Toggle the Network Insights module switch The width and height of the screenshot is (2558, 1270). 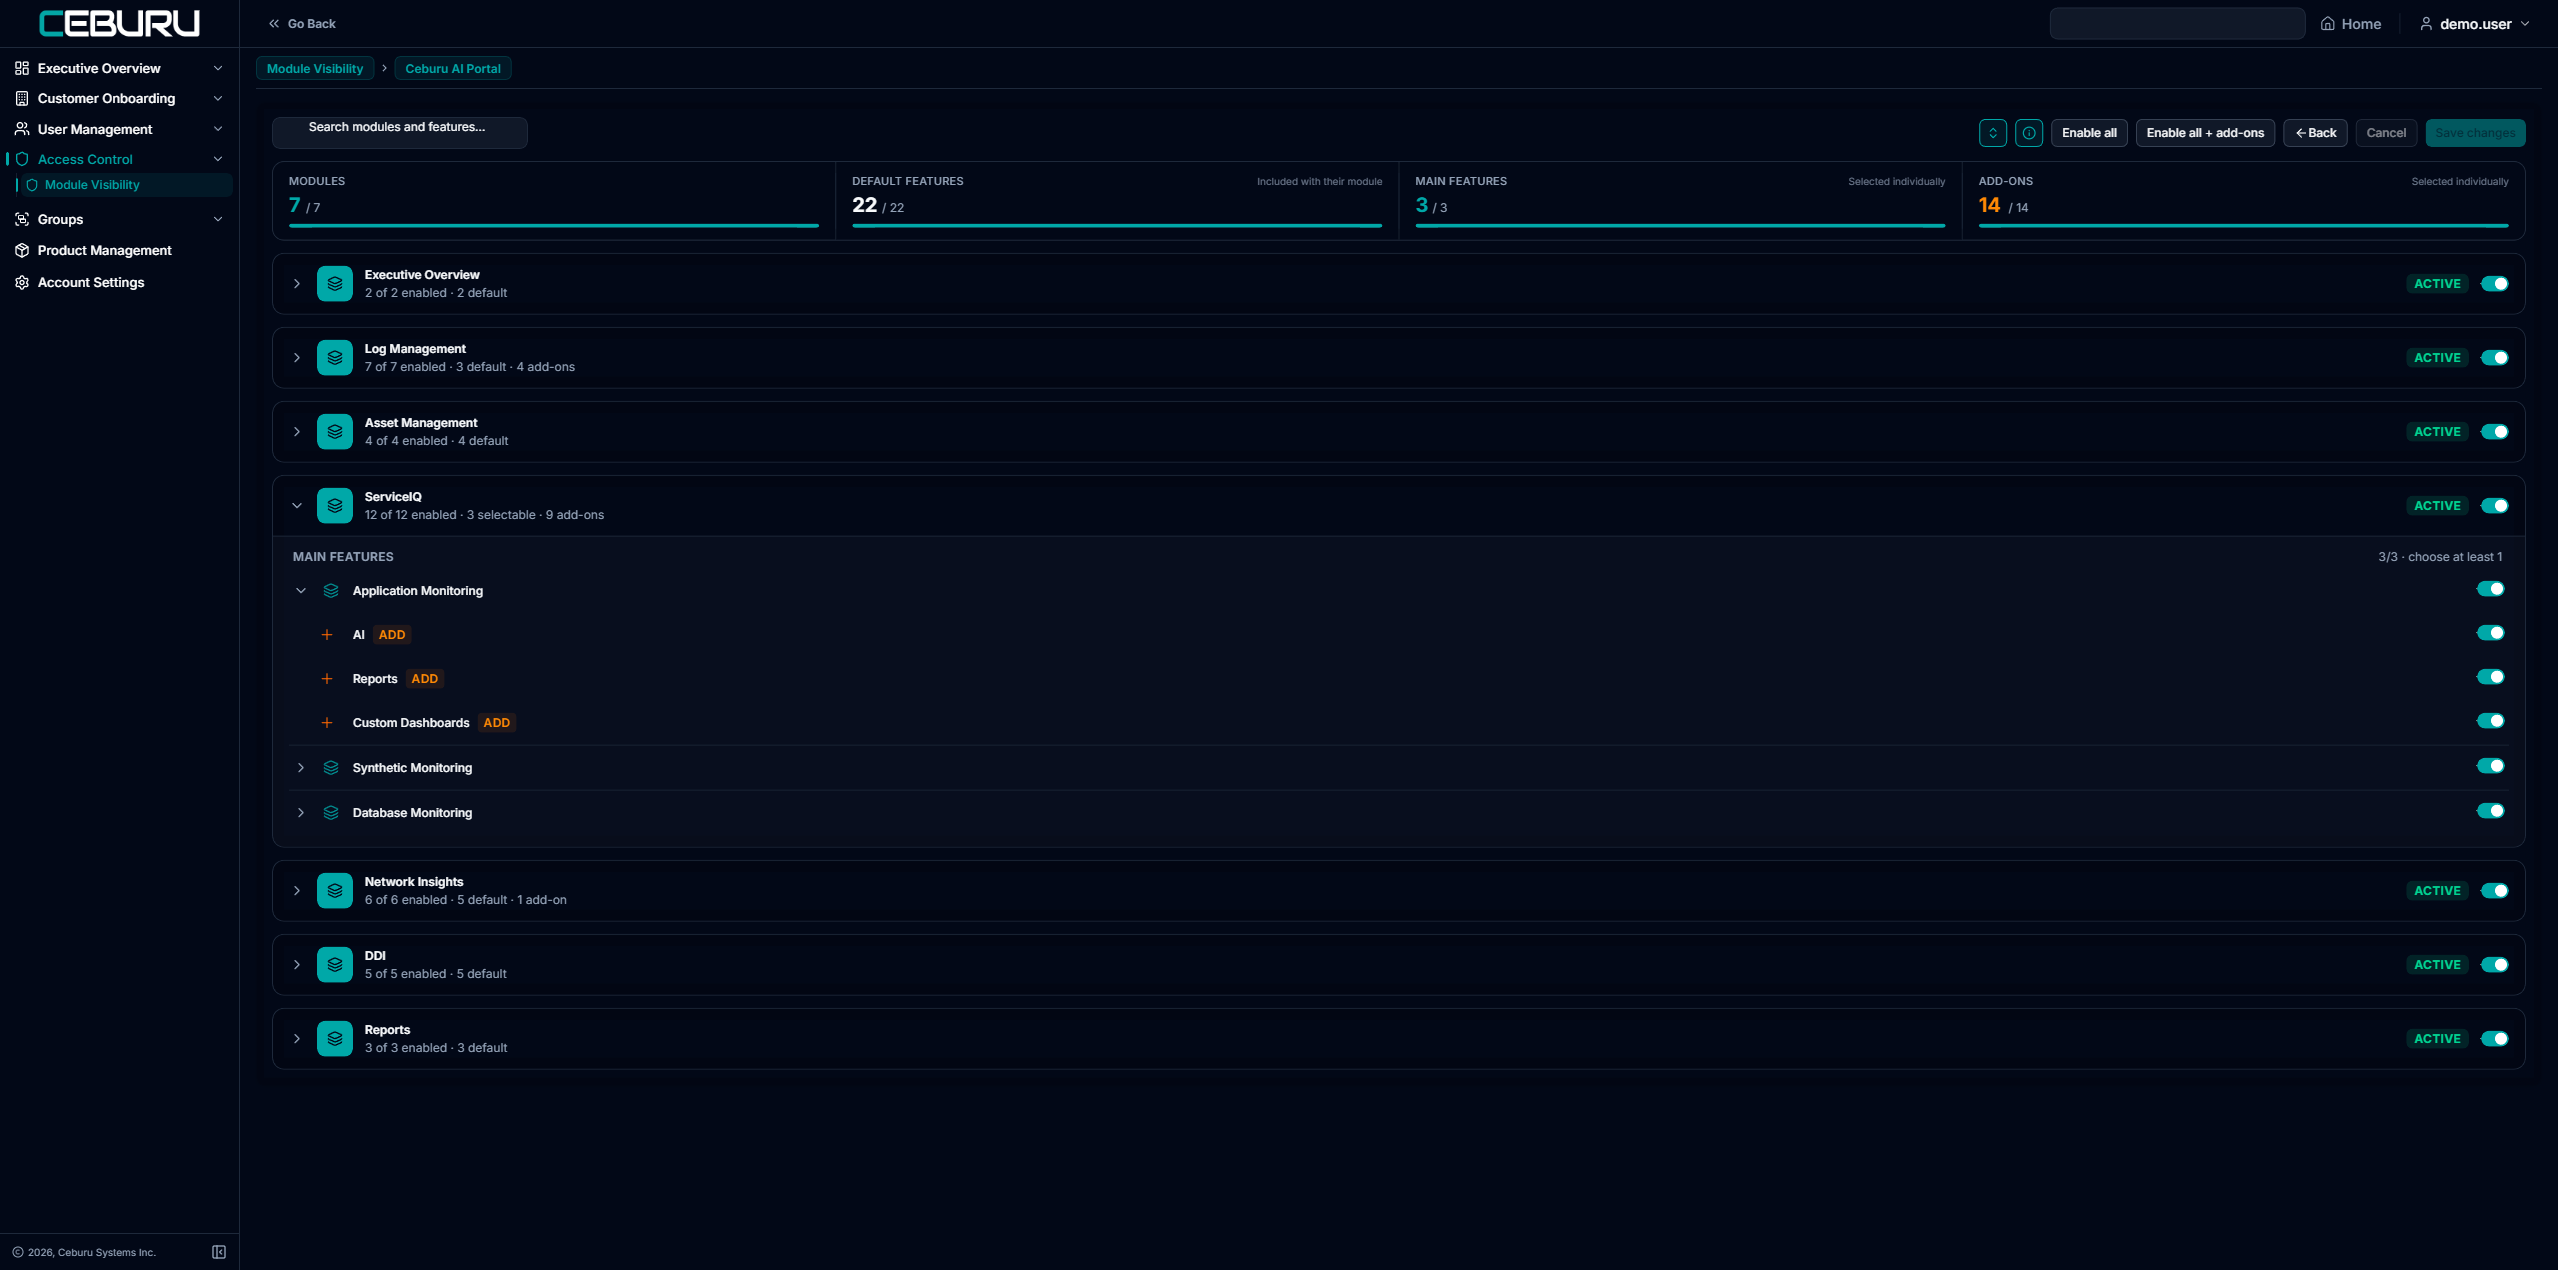coord(2494,891)
